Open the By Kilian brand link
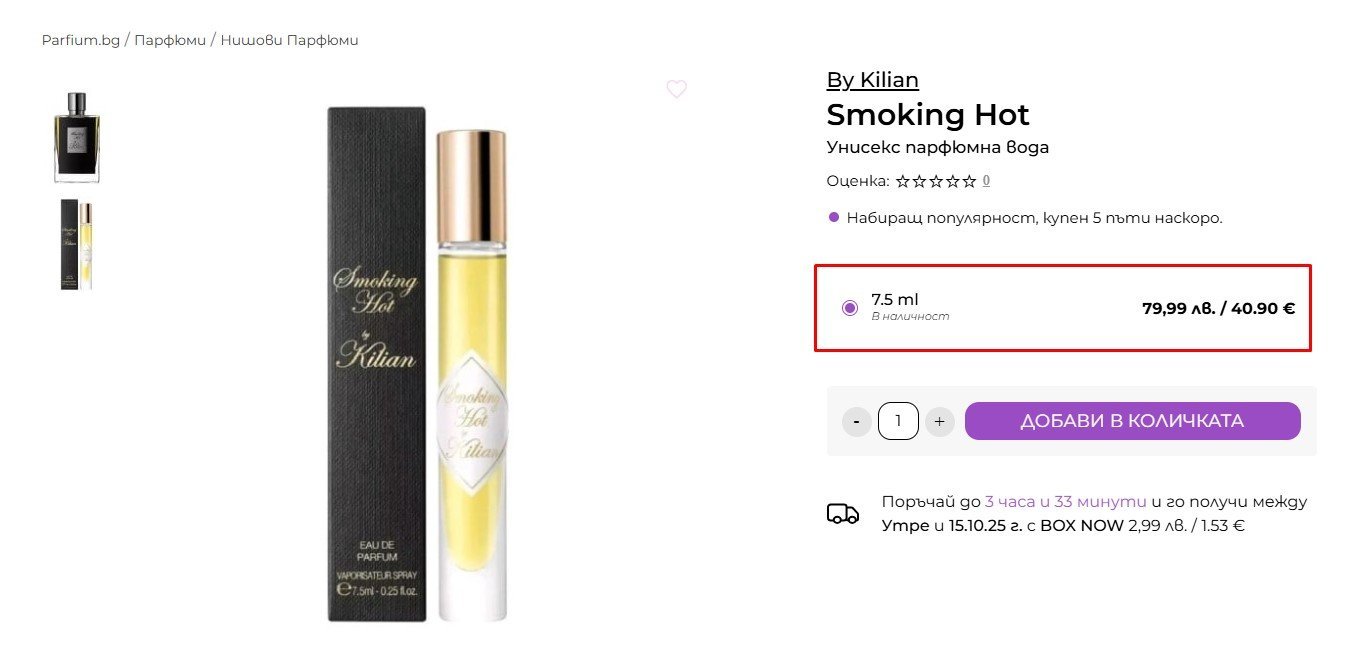1362x655 pixels. 872,80
